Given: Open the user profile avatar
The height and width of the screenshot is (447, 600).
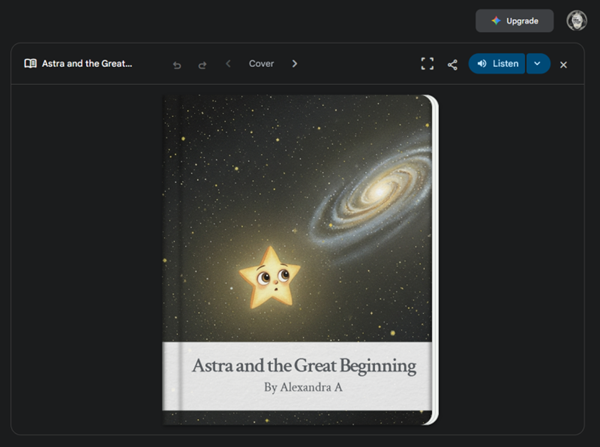Looking at the screenshot, I should click(x=577, y=21).
